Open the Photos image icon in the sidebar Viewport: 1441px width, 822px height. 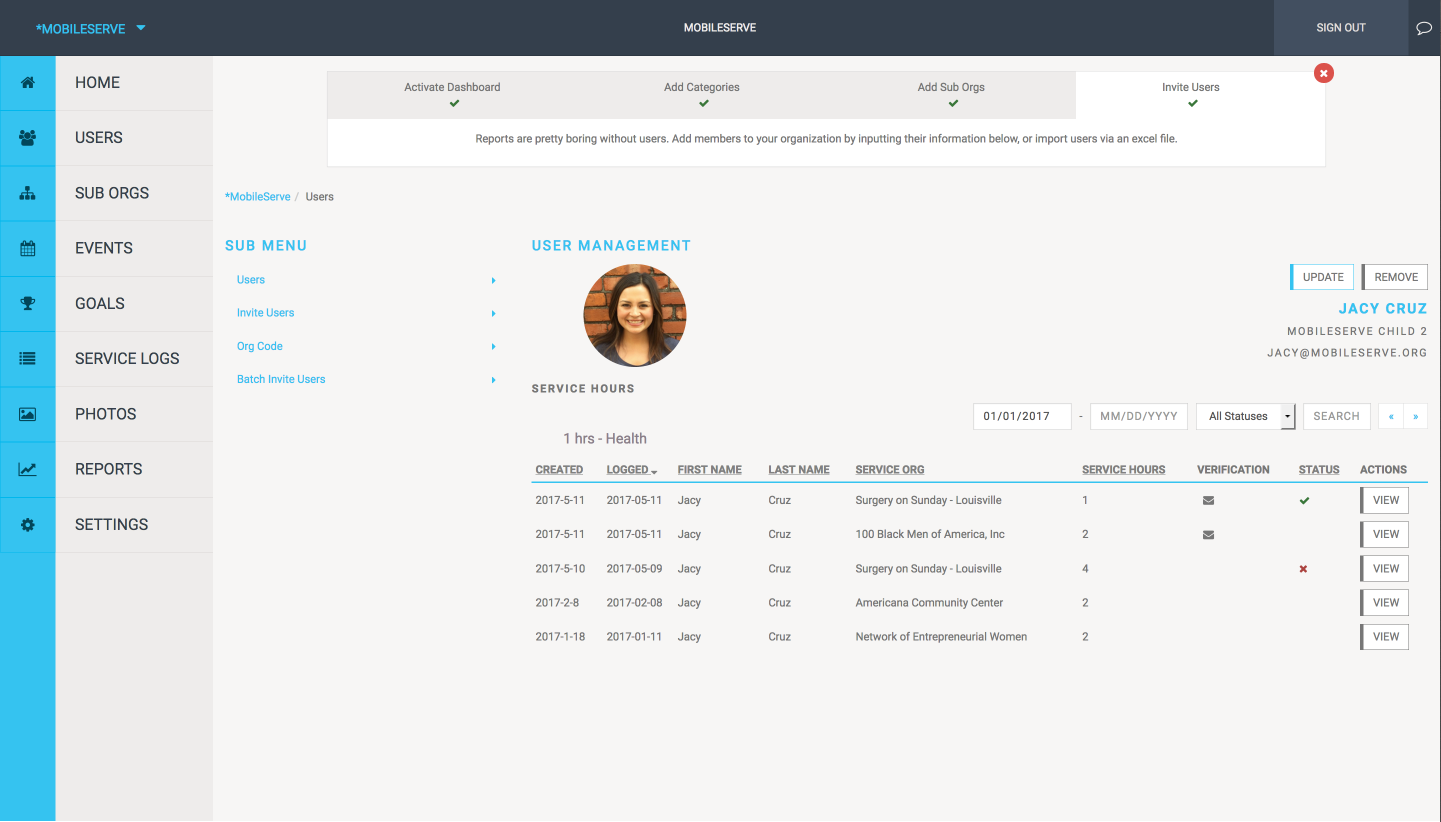click(x=28, y=413)
